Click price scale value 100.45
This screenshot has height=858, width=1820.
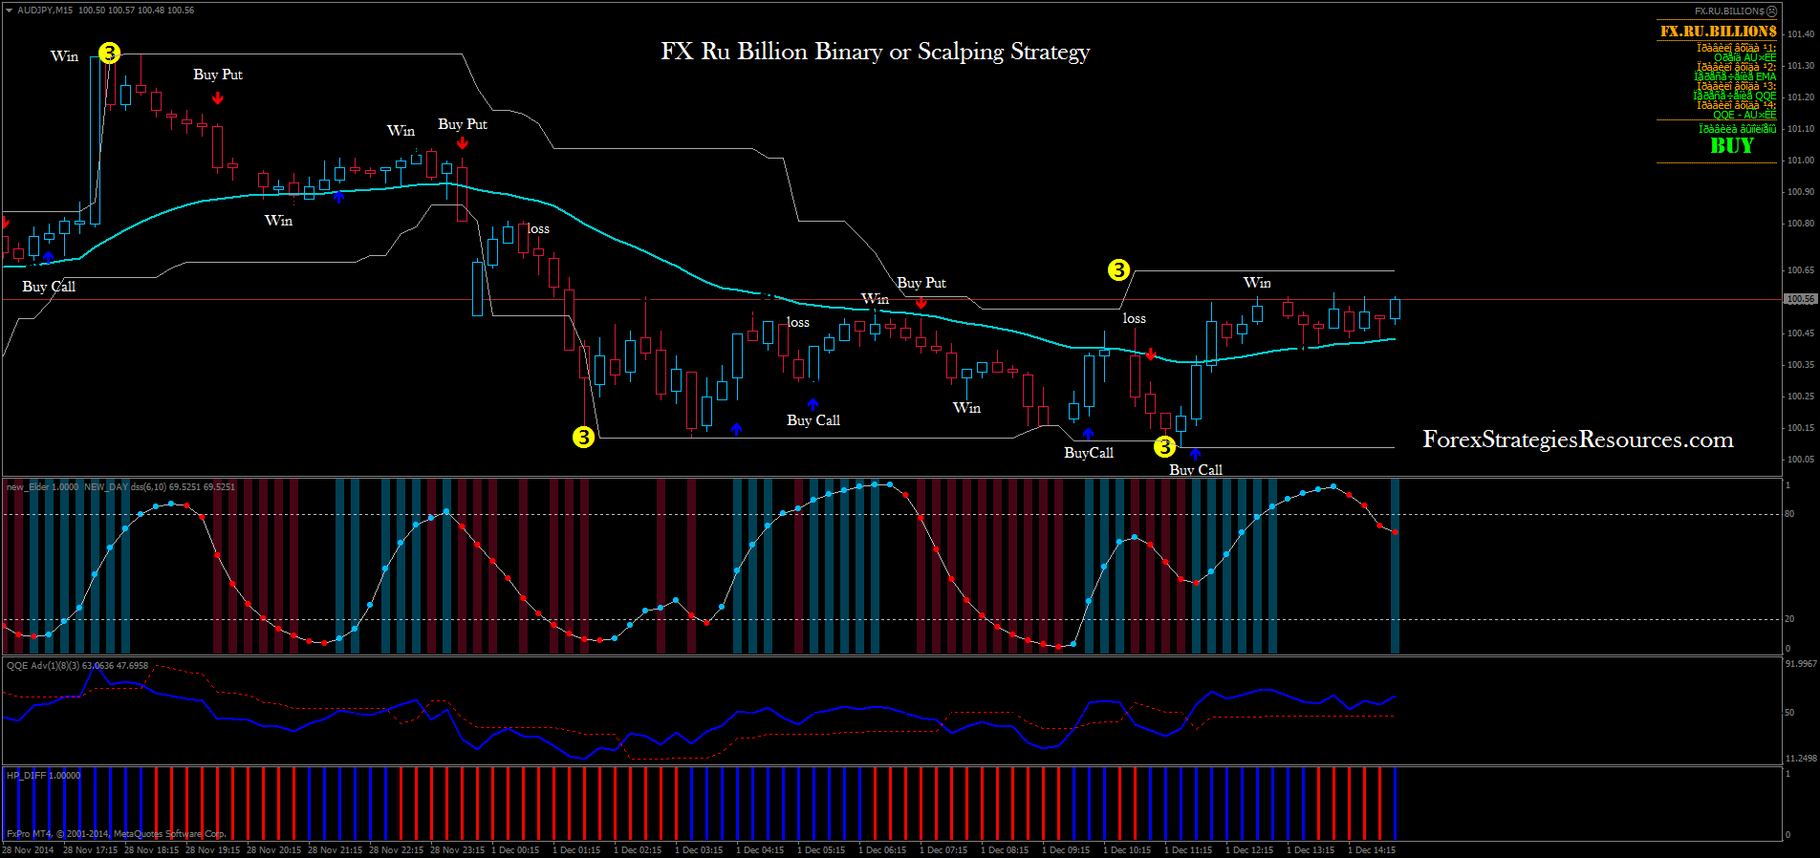[x=1800, y=333]
